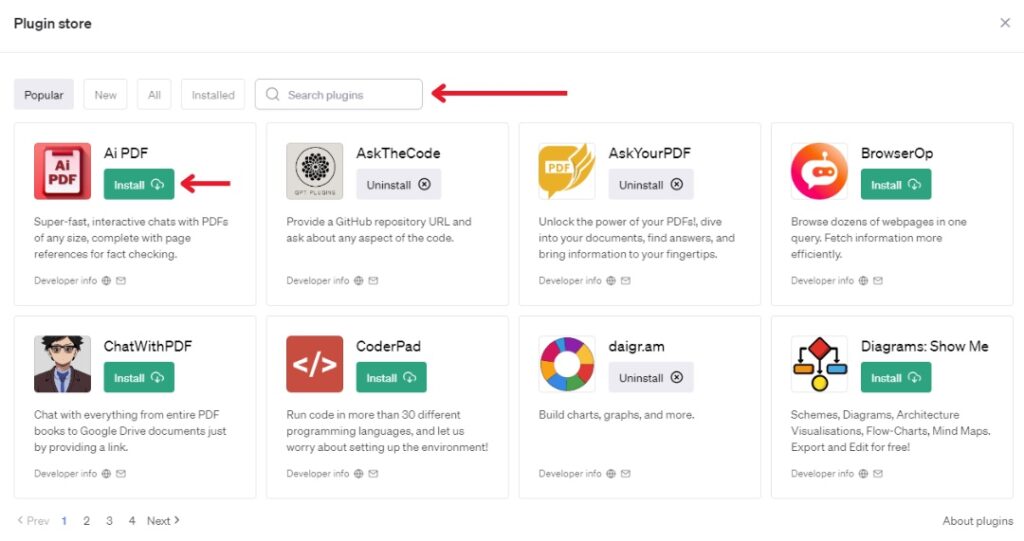Click the Prev page link
1024x541 pixels.
click(x=33, y=521)
